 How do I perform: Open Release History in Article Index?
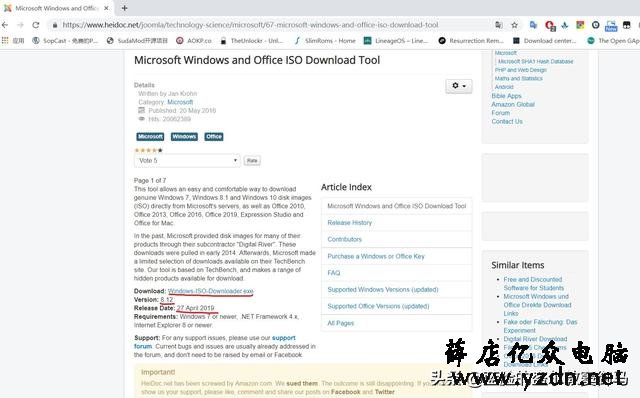[x=350, y=223]
